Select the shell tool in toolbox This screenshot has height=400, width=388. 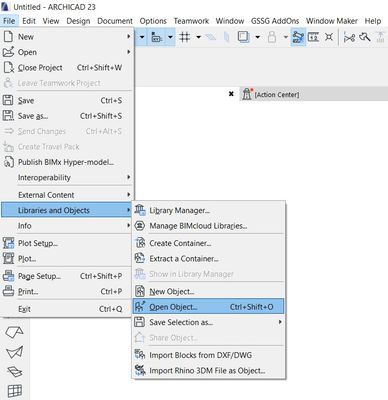pyautogui.click(x=15, y=332)
